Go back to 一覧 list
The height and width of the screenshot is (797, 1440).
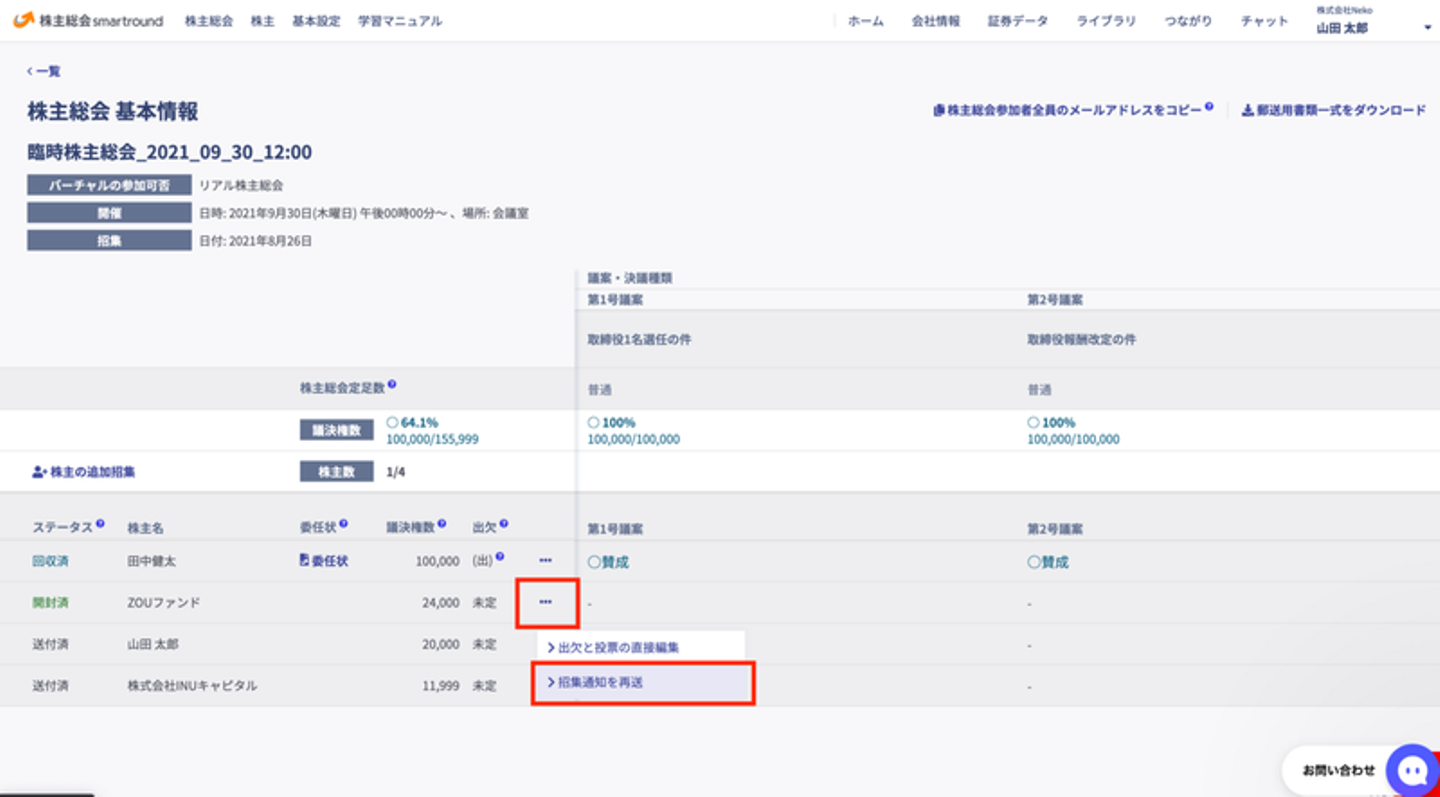click(x=44, y=71)
